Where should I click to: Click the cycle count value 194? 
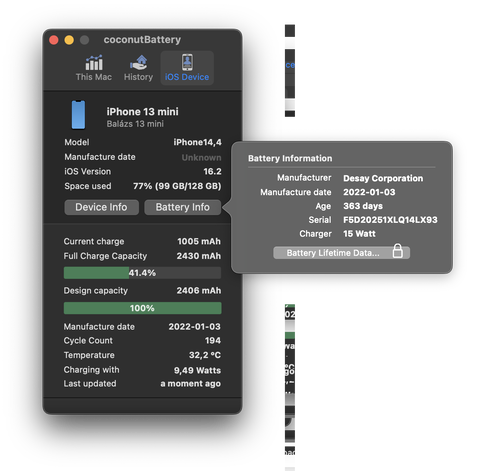click(x=213, y=341)
